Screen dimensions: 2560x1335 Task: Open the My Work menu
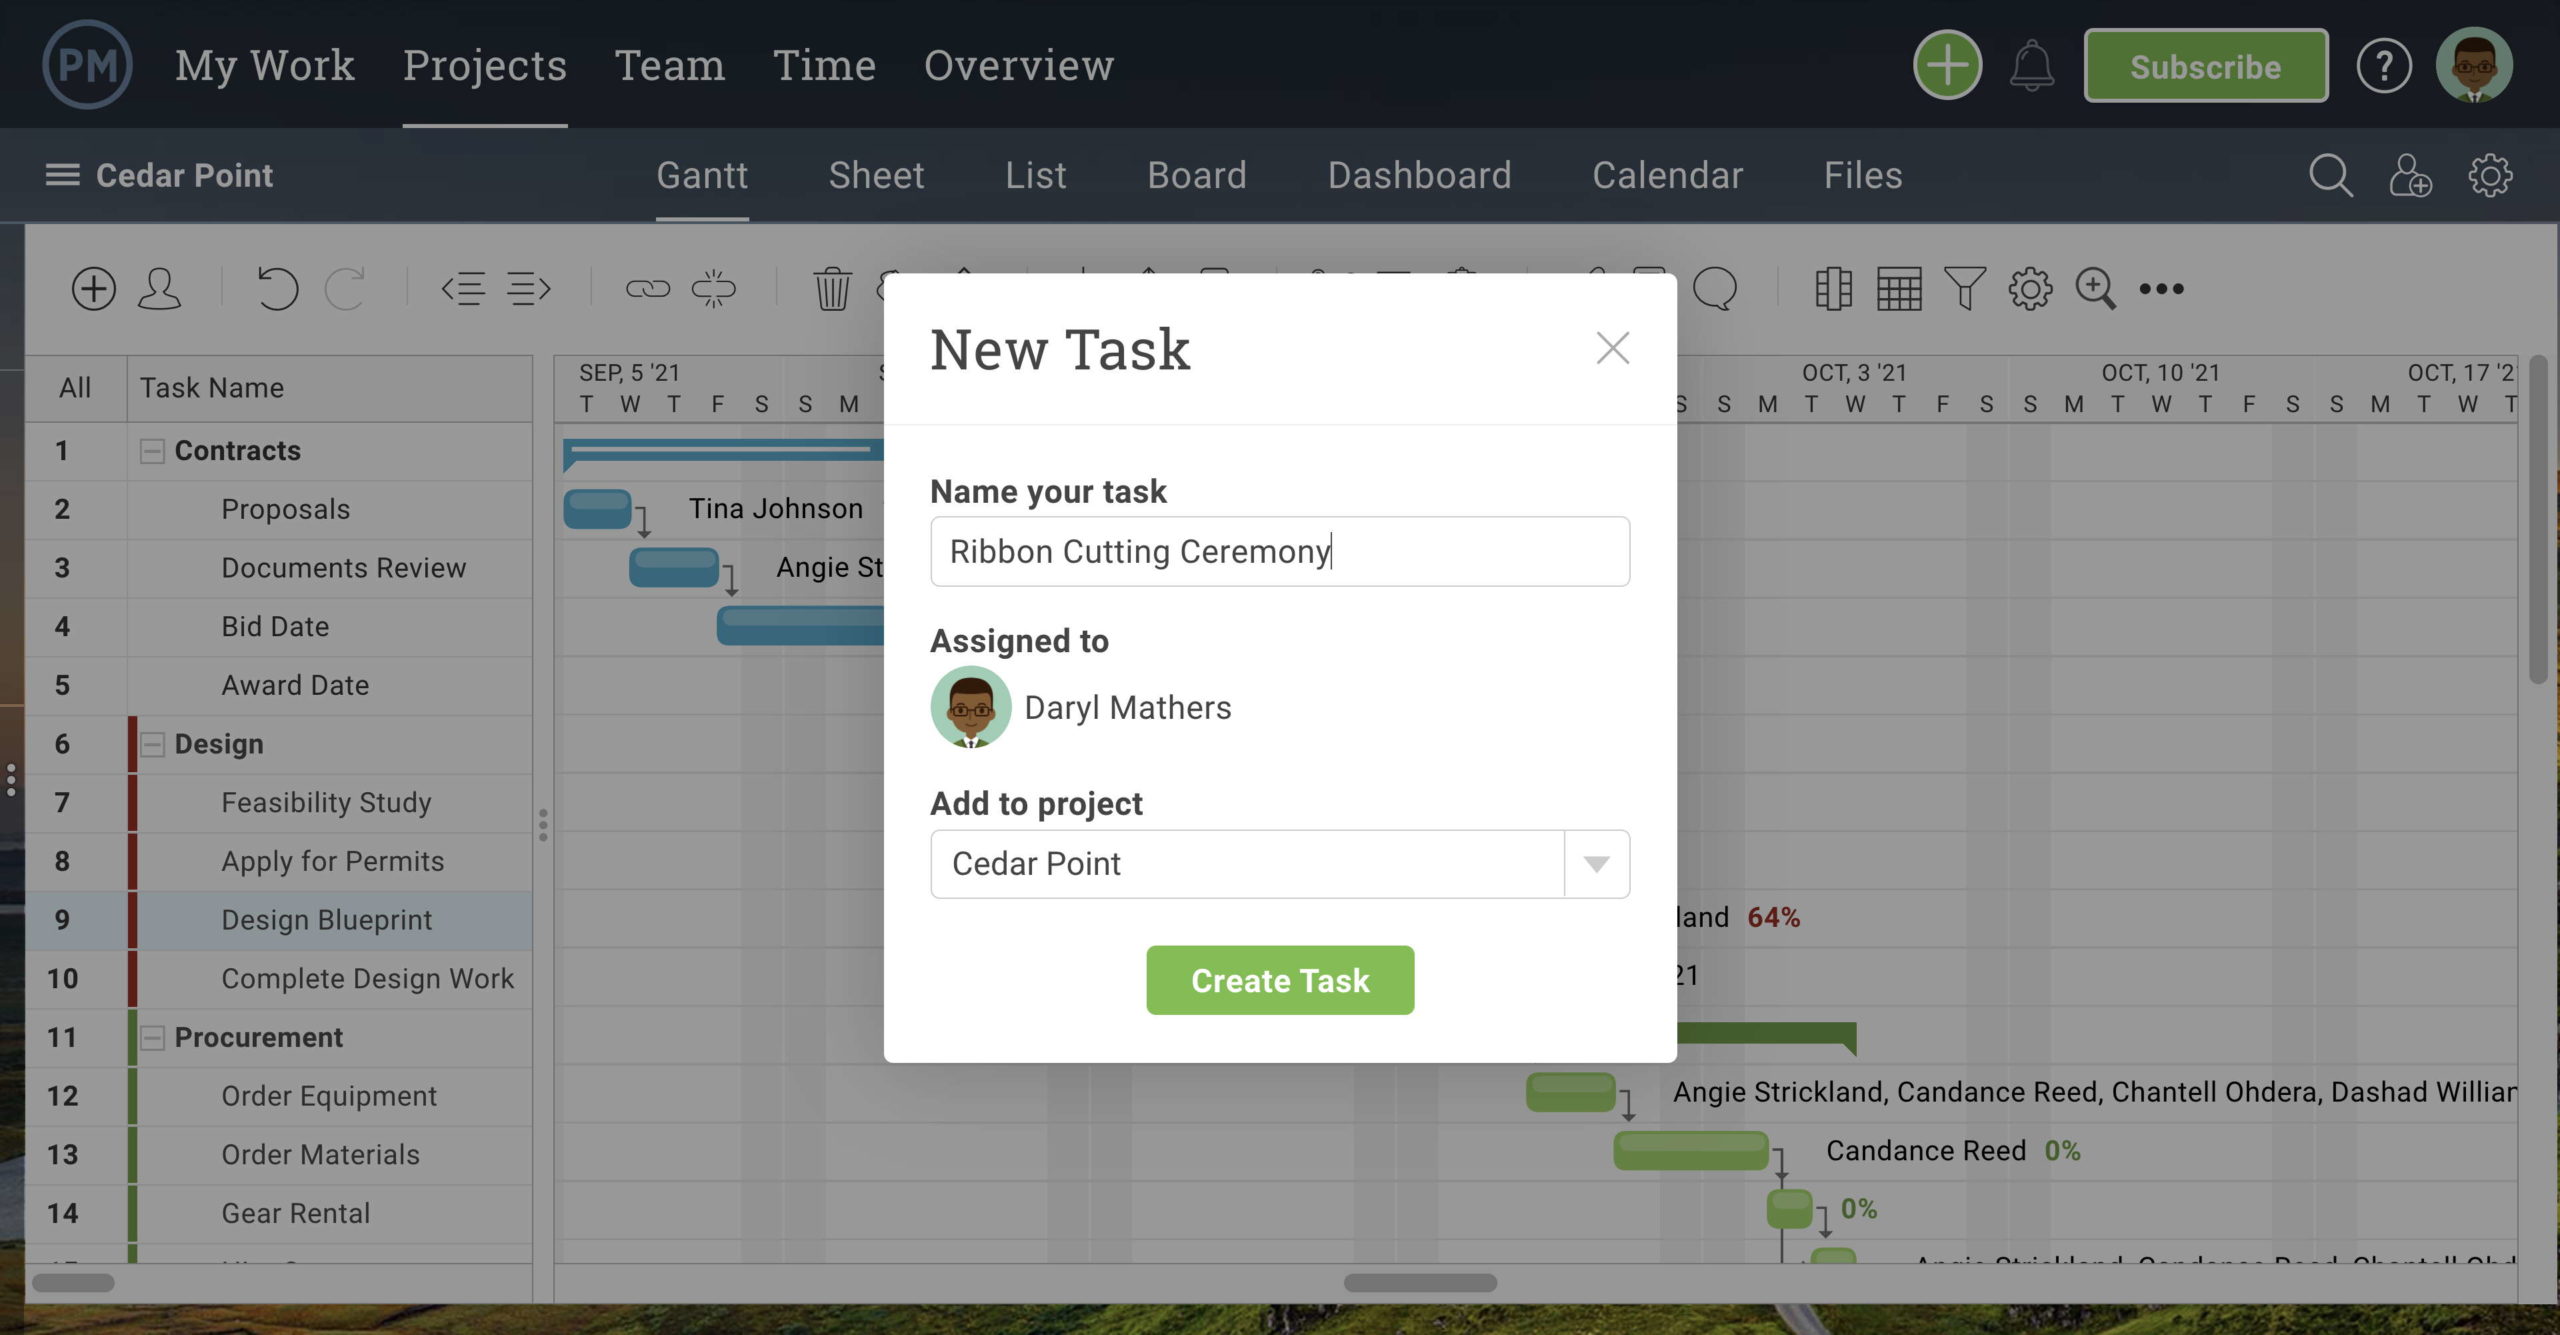coord(265,66)
